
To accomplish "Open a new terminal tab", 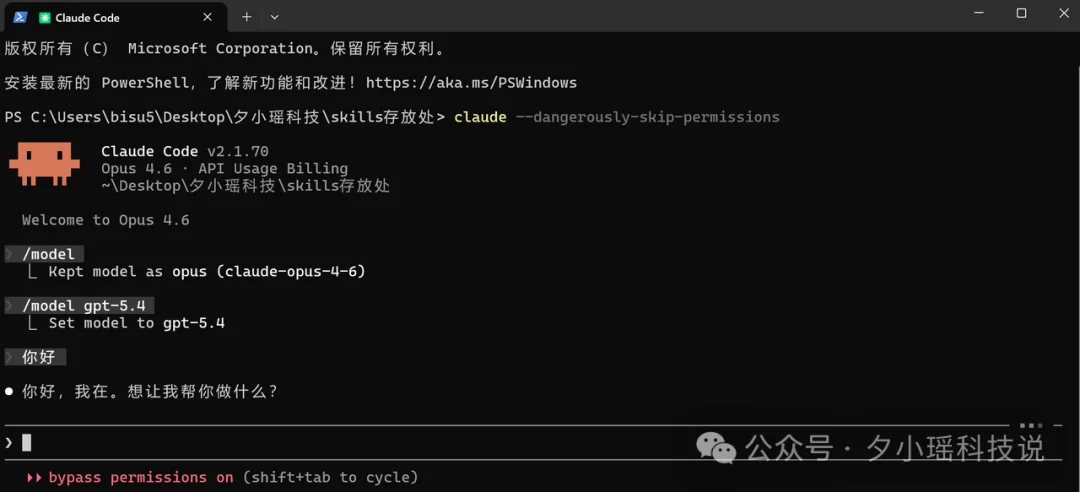I will click(x=246, y=17).
